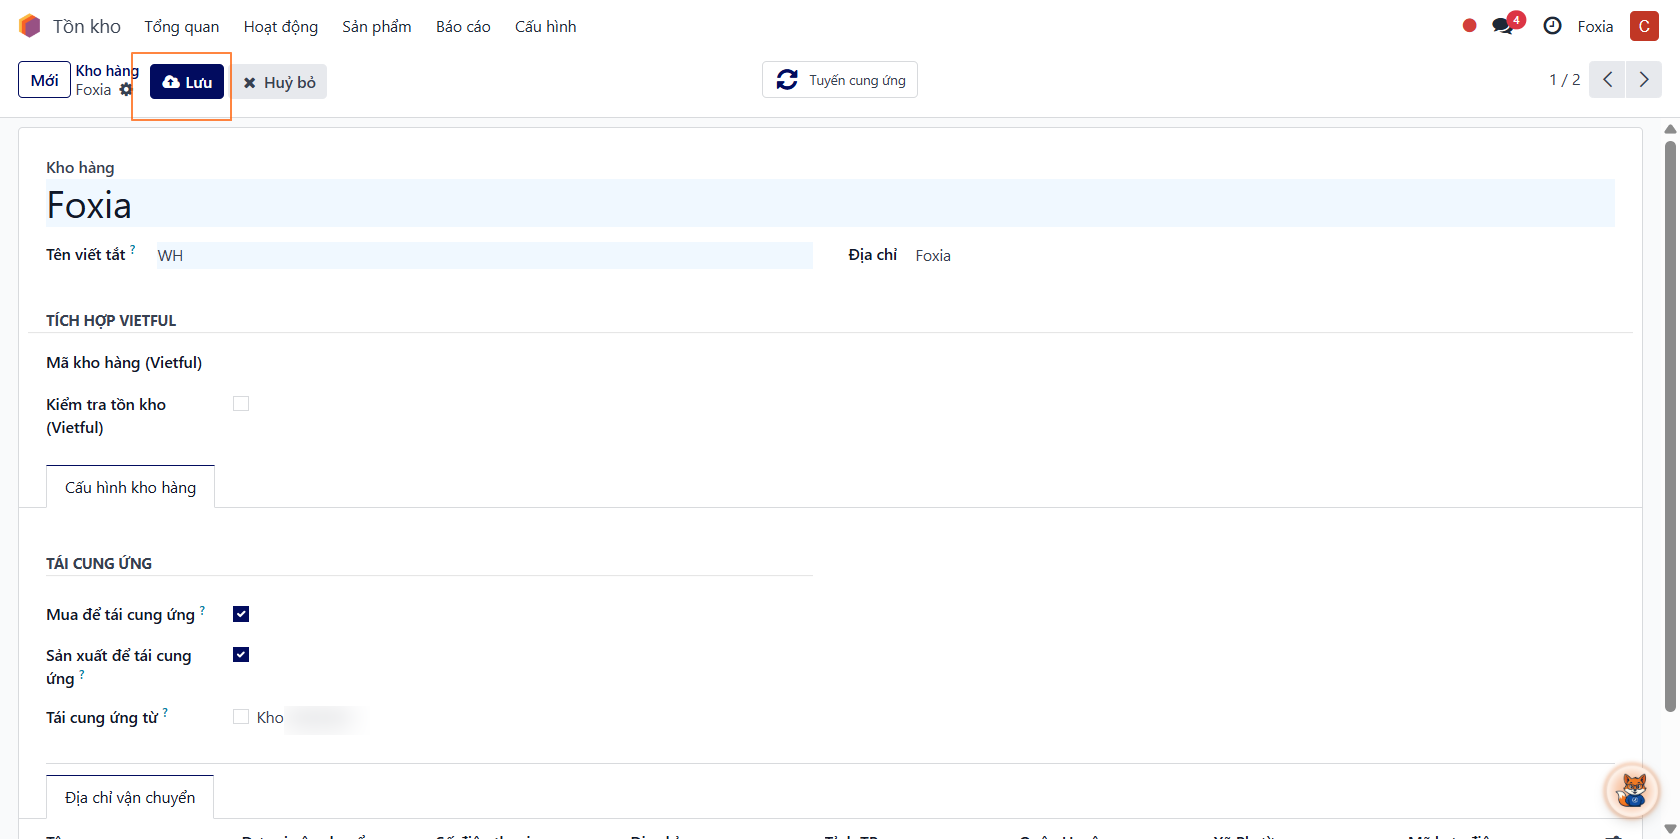Select the Cấu hình kho hàng tab

(x=130, y=487)
